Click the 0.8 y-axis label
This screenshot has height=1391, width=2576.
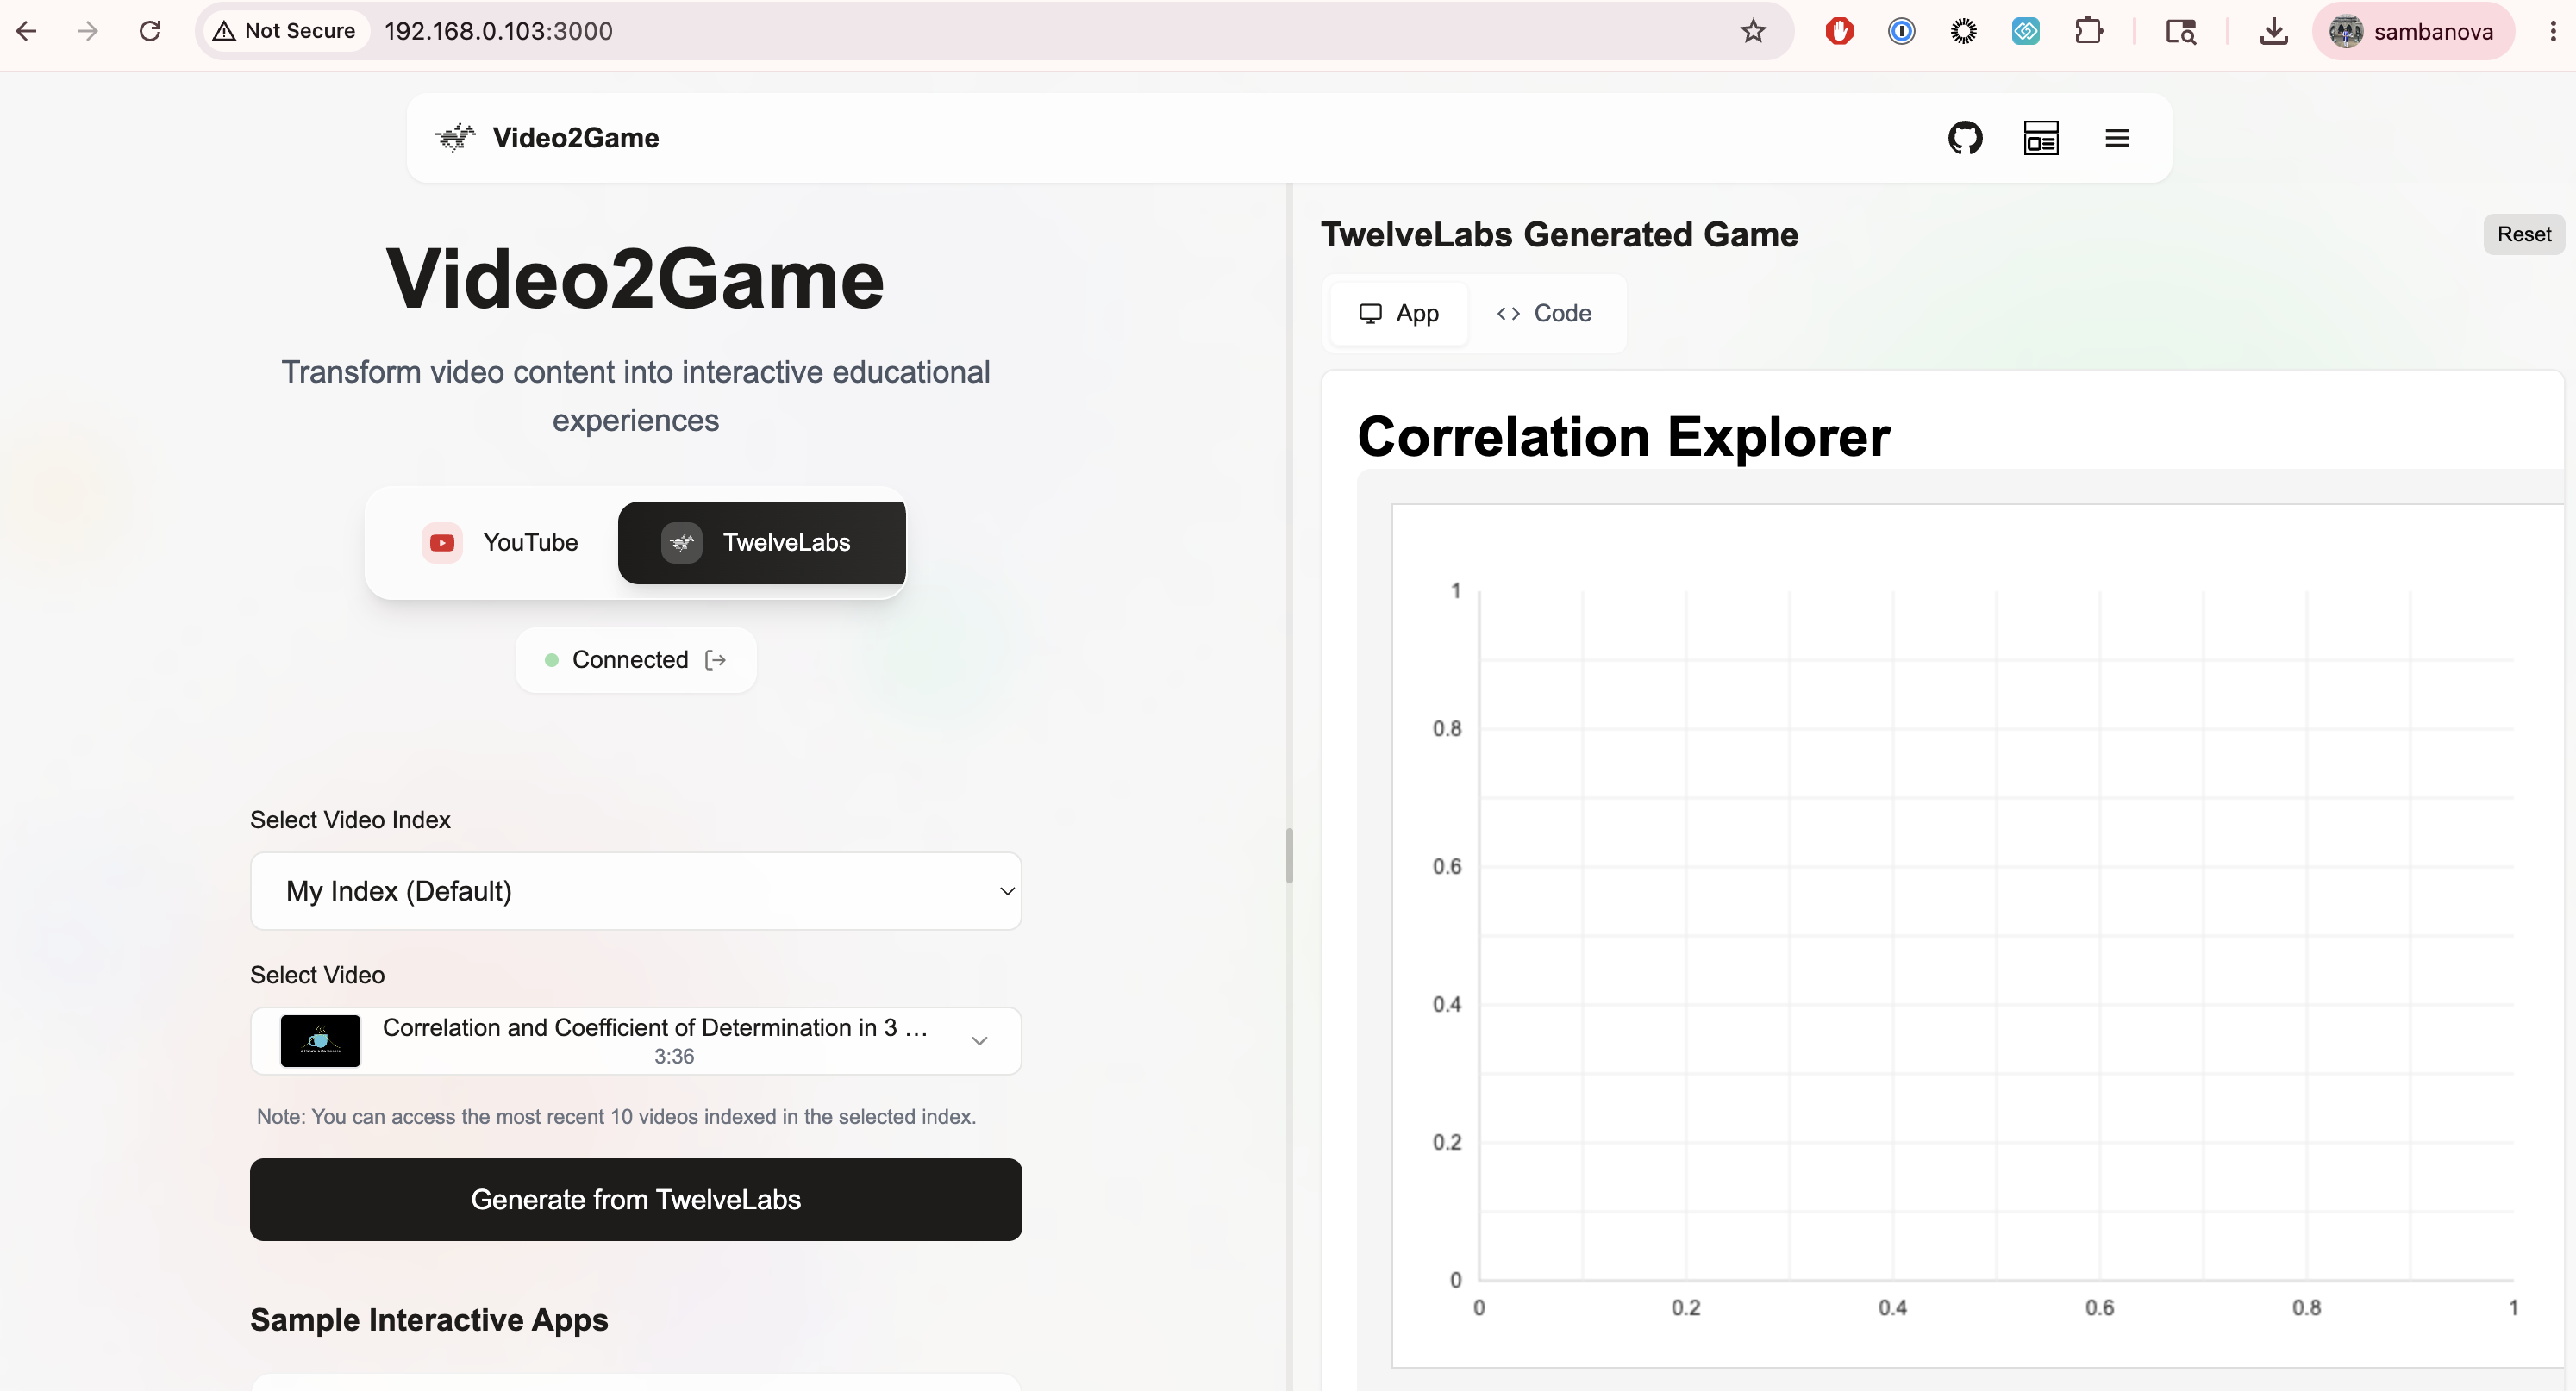1447,729
